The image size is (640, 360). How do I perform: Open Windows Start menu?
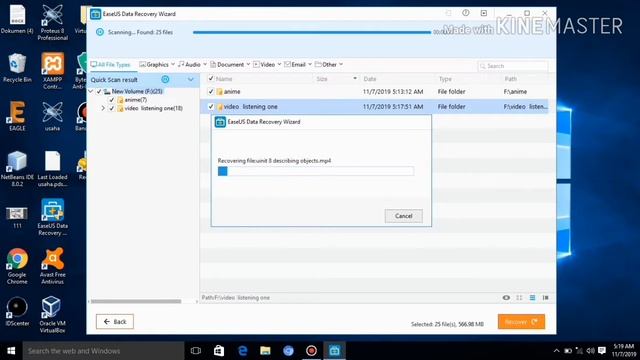pyautogui.click(x=11, y=351)
